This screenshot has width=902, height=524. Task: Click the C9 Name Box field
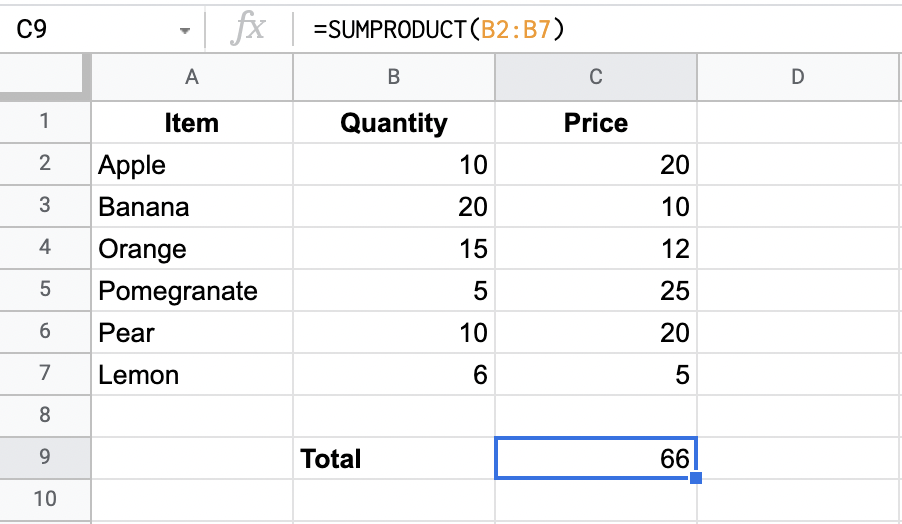pyautogui.click(x=80, y=30)
